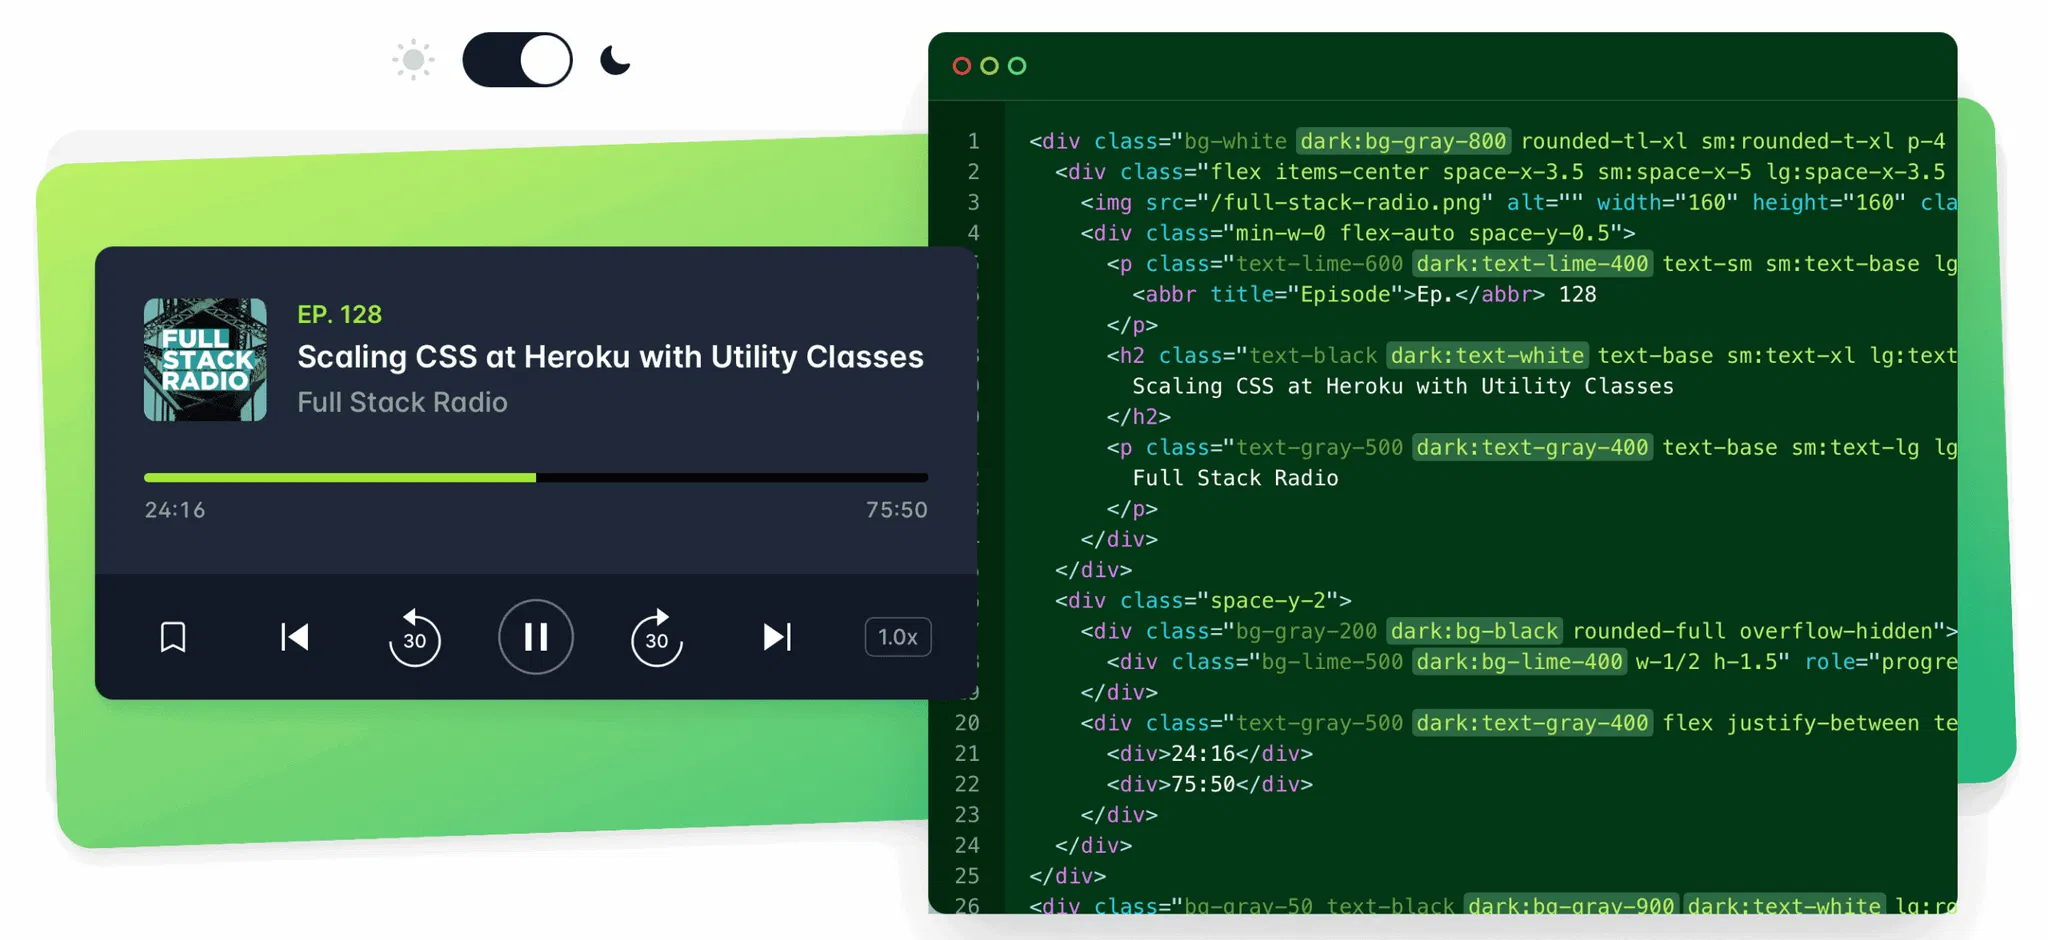Skip to next track

click(777, 637)
